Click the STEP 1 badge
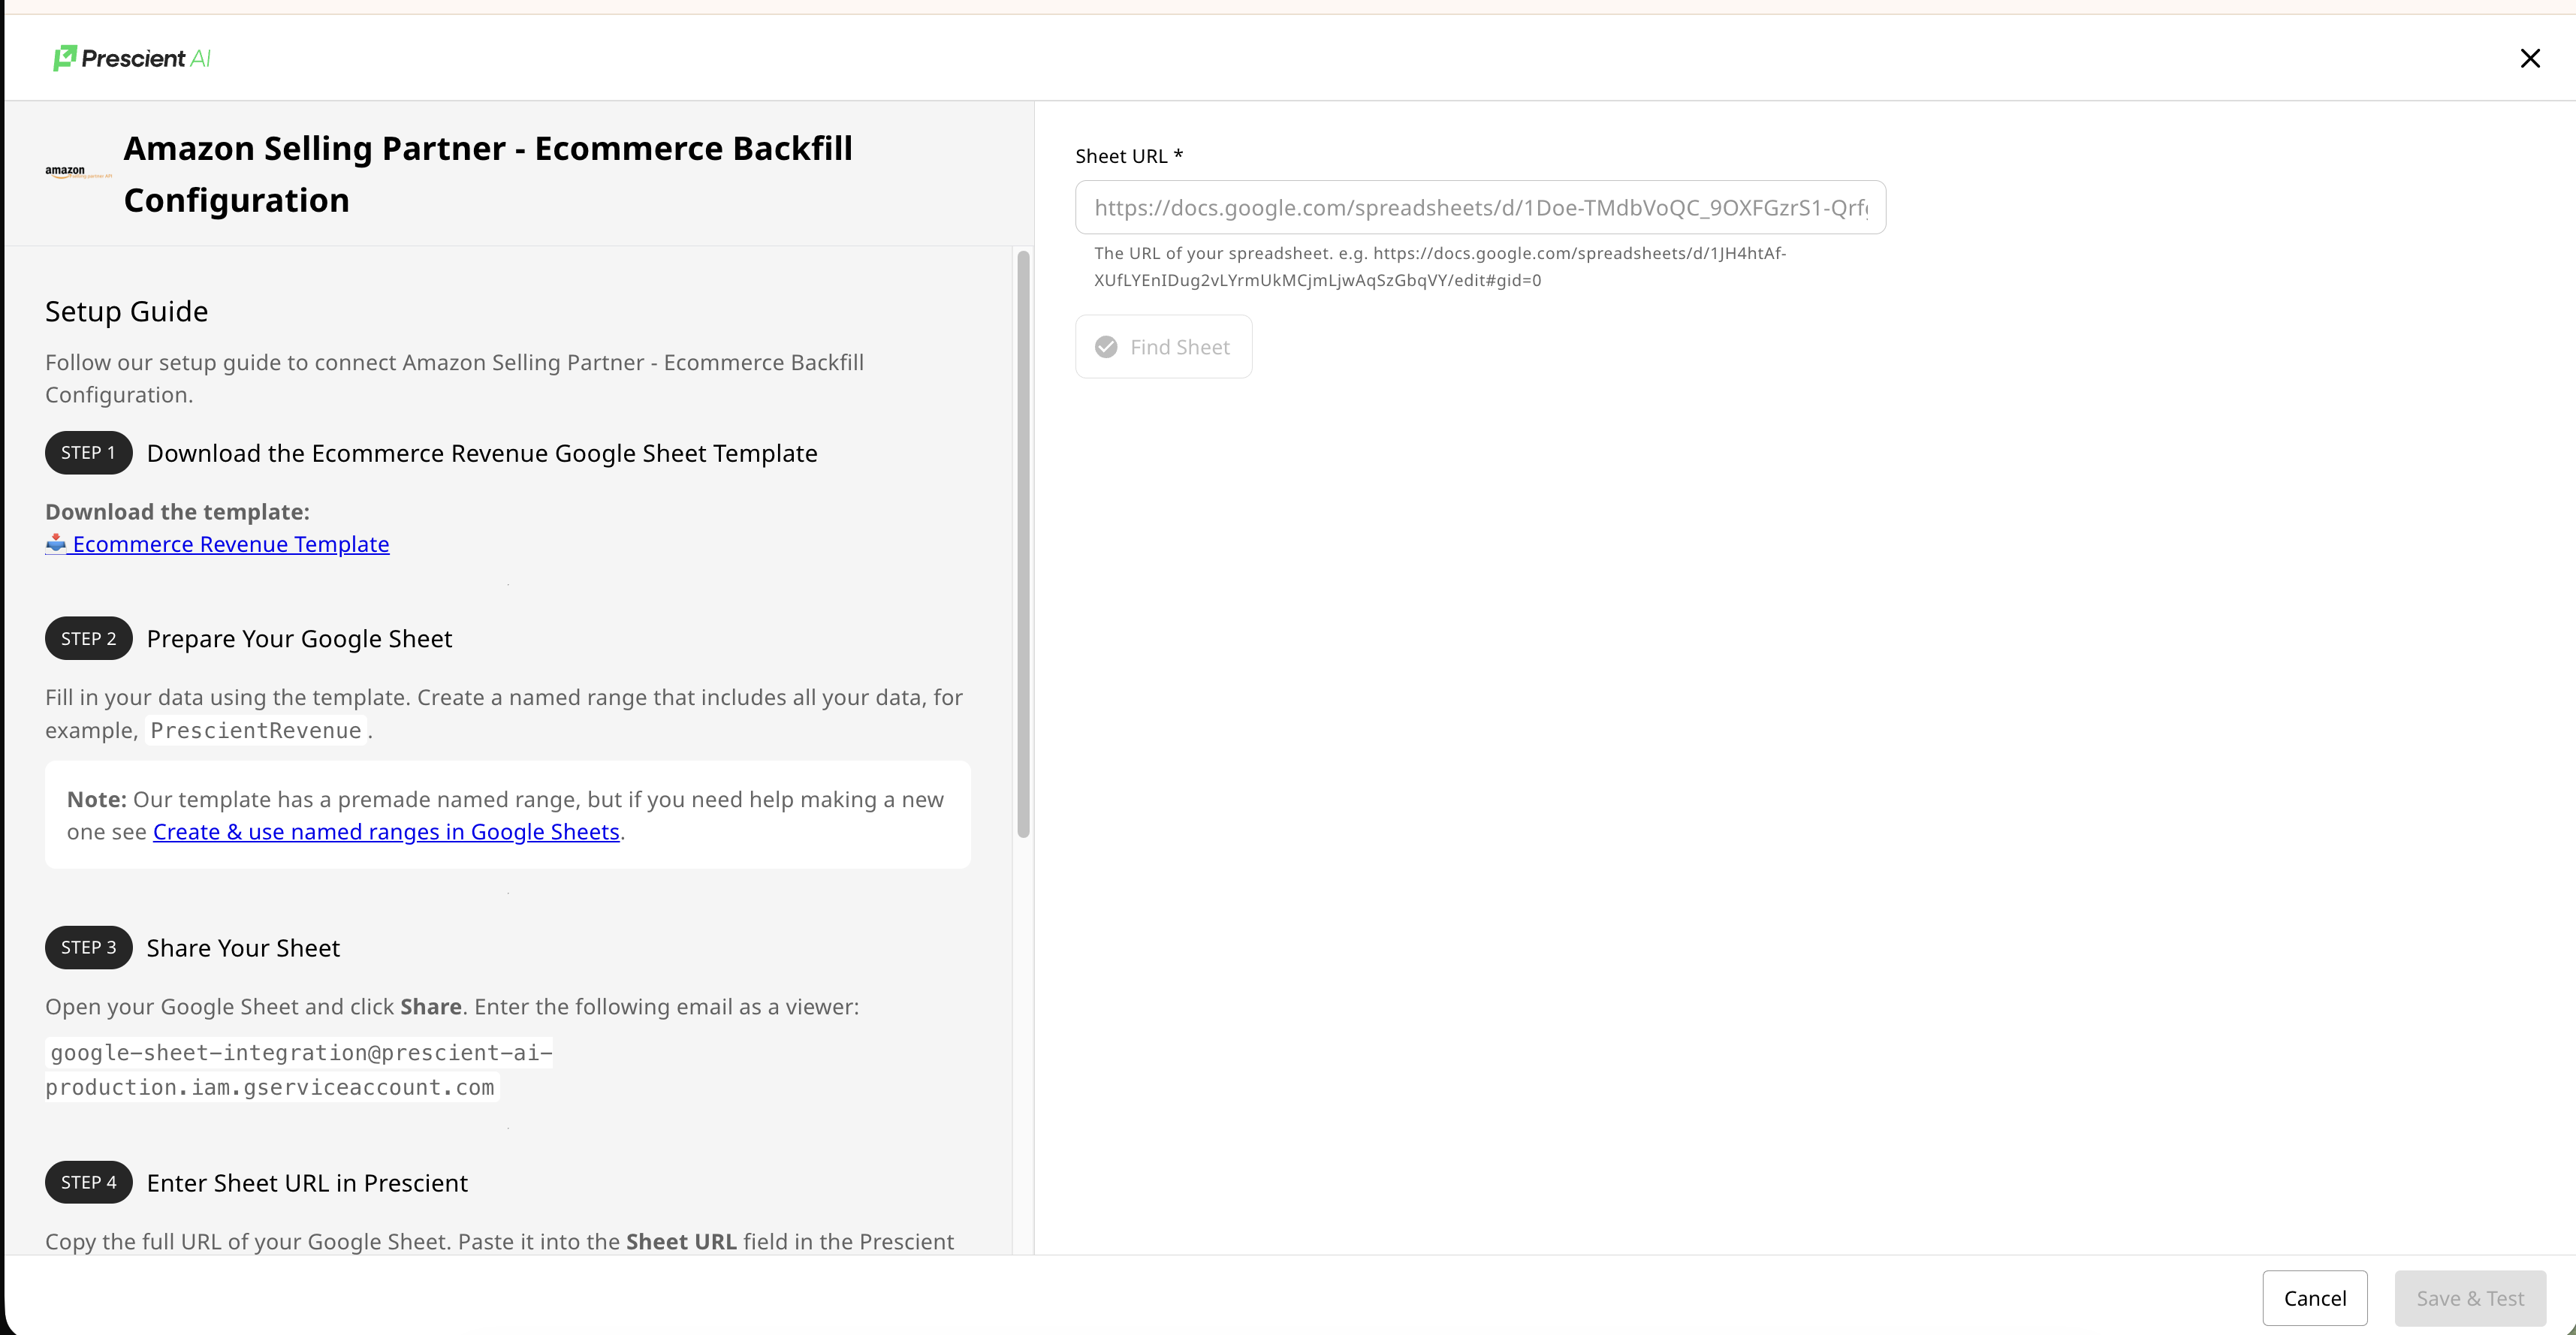 point(88,453)
